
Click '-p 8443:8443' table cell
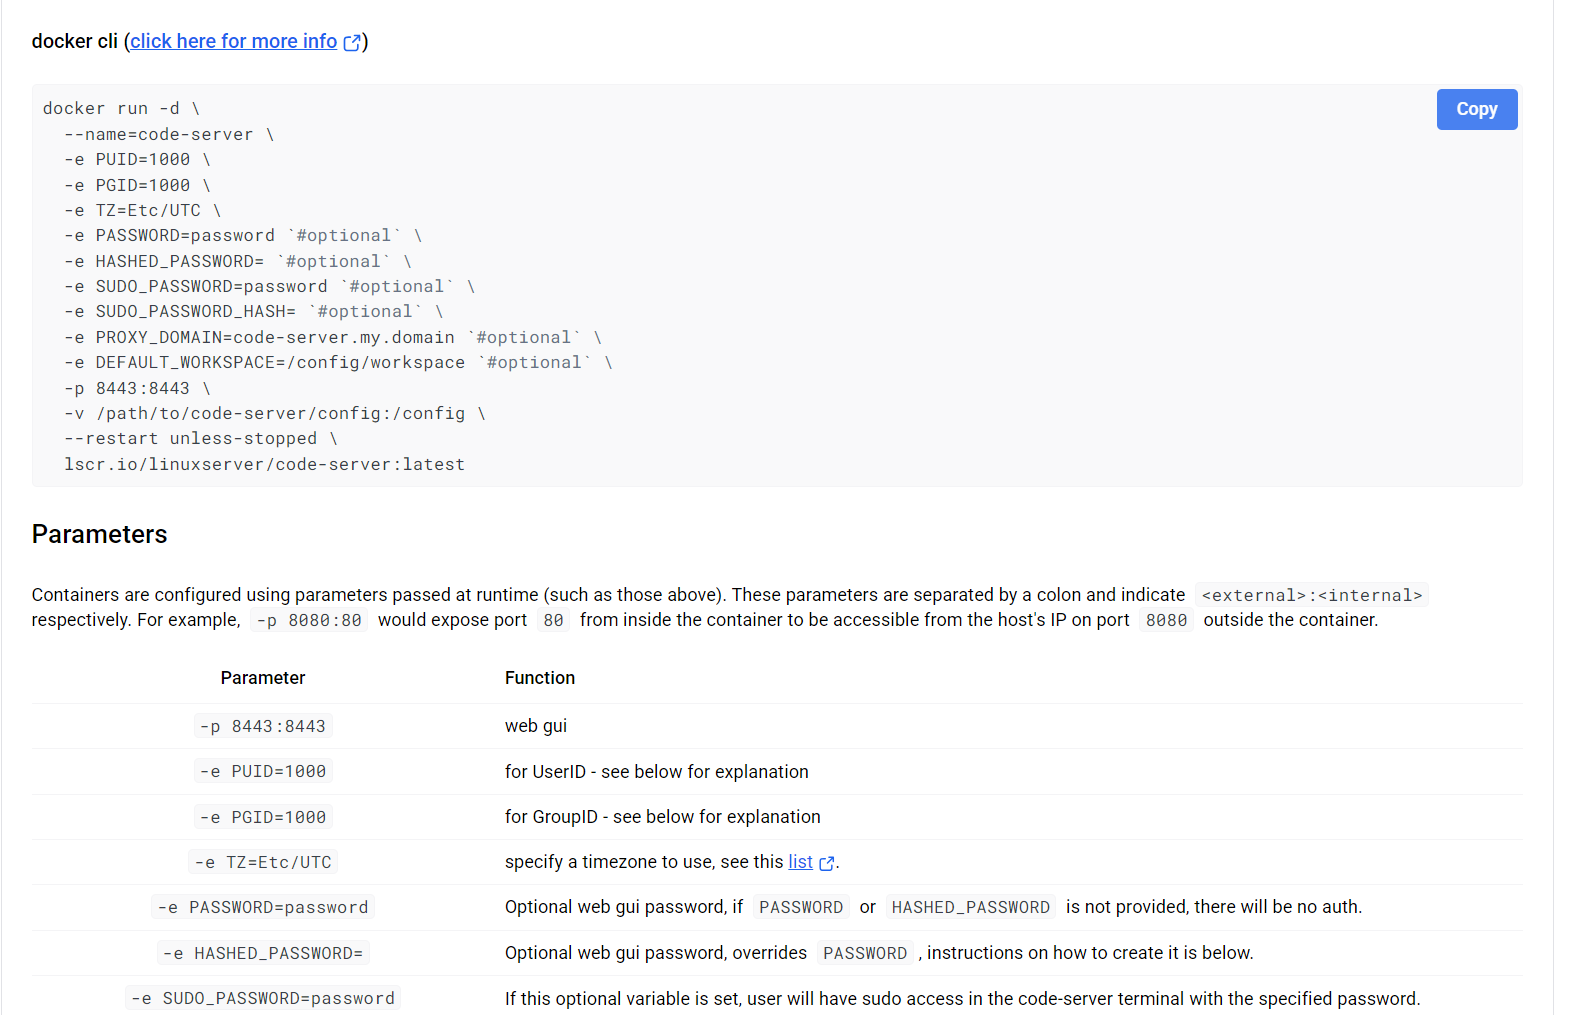pos(263,726)
